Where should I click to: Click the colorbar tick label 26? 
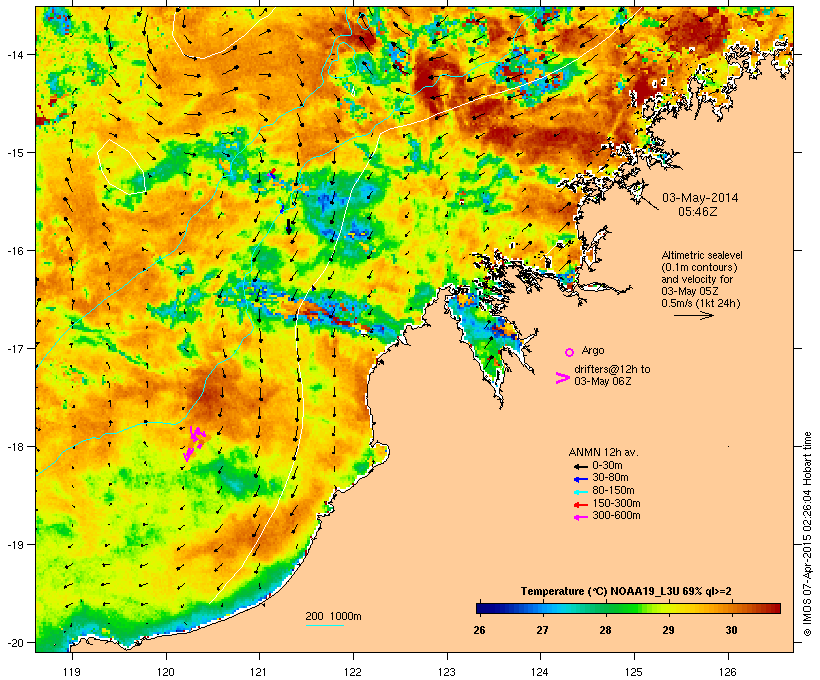pyautogui.click(x=479, y=630)
